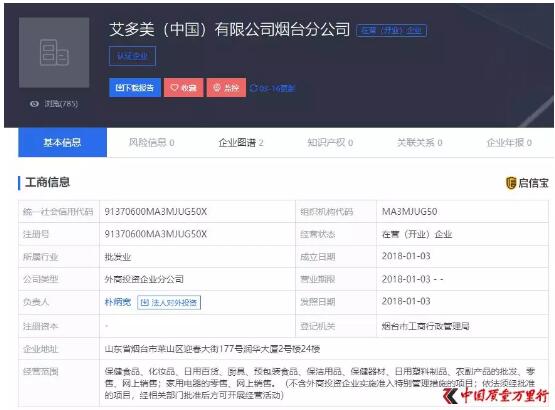The width and height of the screenshot is (555, 410).
Task: Click the 经营状态 value 在营(开业)企业 in table
Action: [417, 234]
